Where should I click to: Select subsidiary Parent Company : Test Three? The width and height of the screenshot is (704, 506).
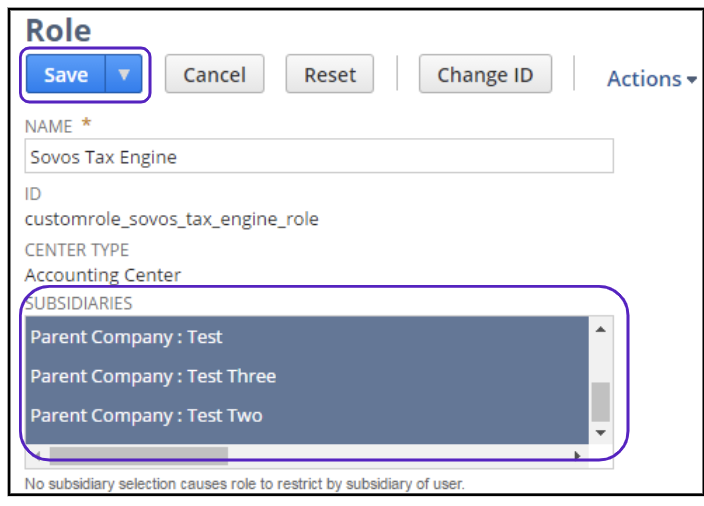tap(153, 376)
